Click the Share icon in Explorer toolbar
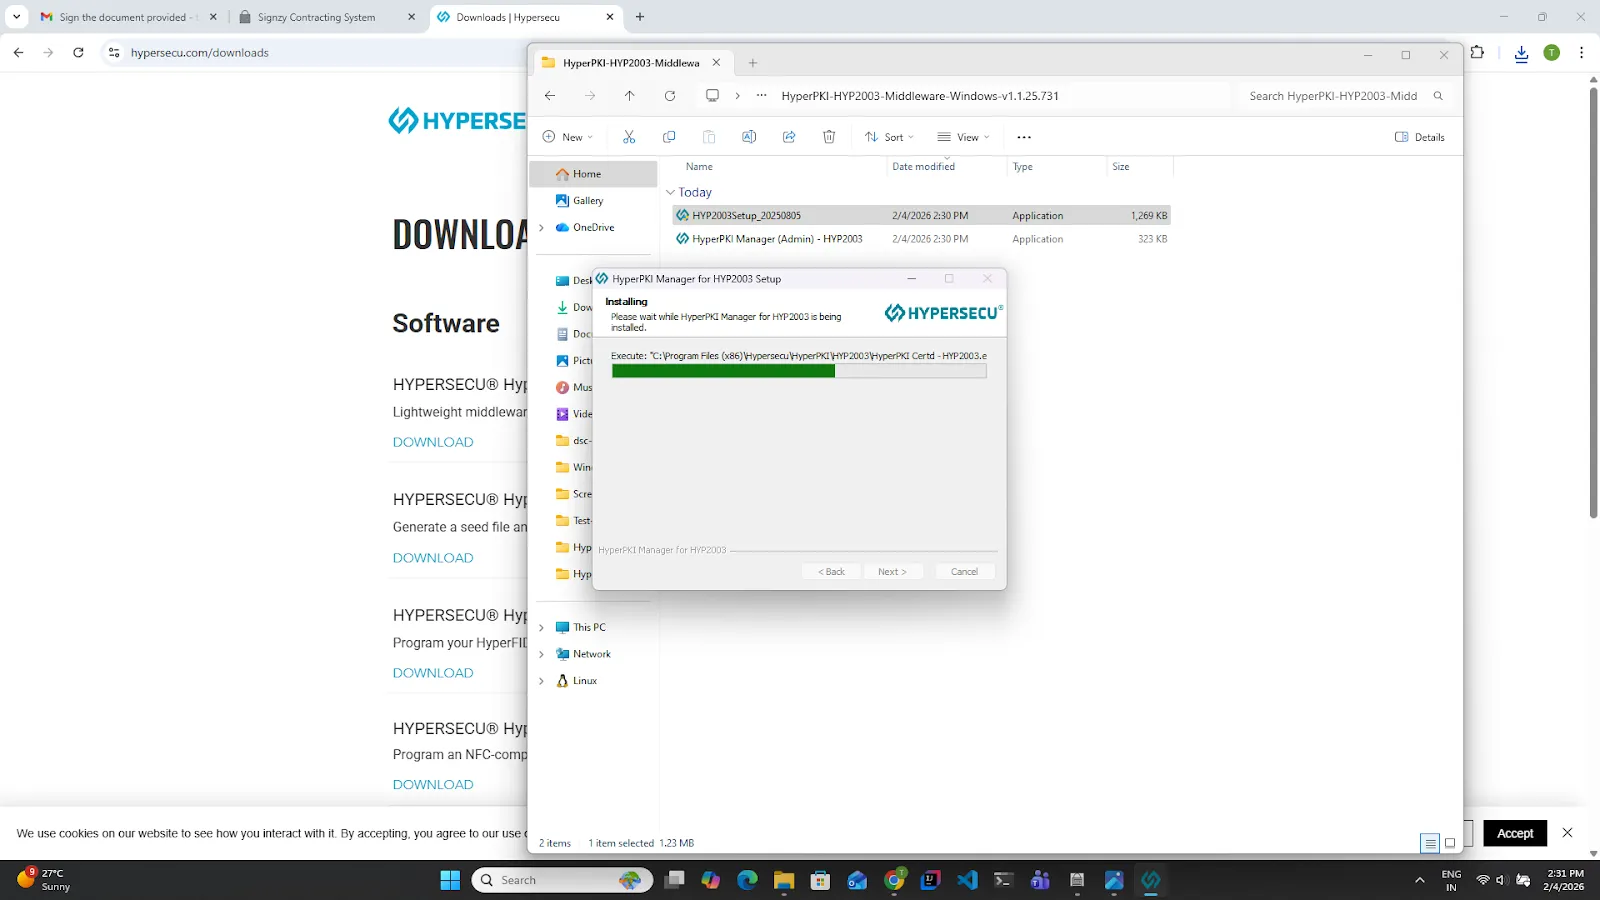 (789, 137)
